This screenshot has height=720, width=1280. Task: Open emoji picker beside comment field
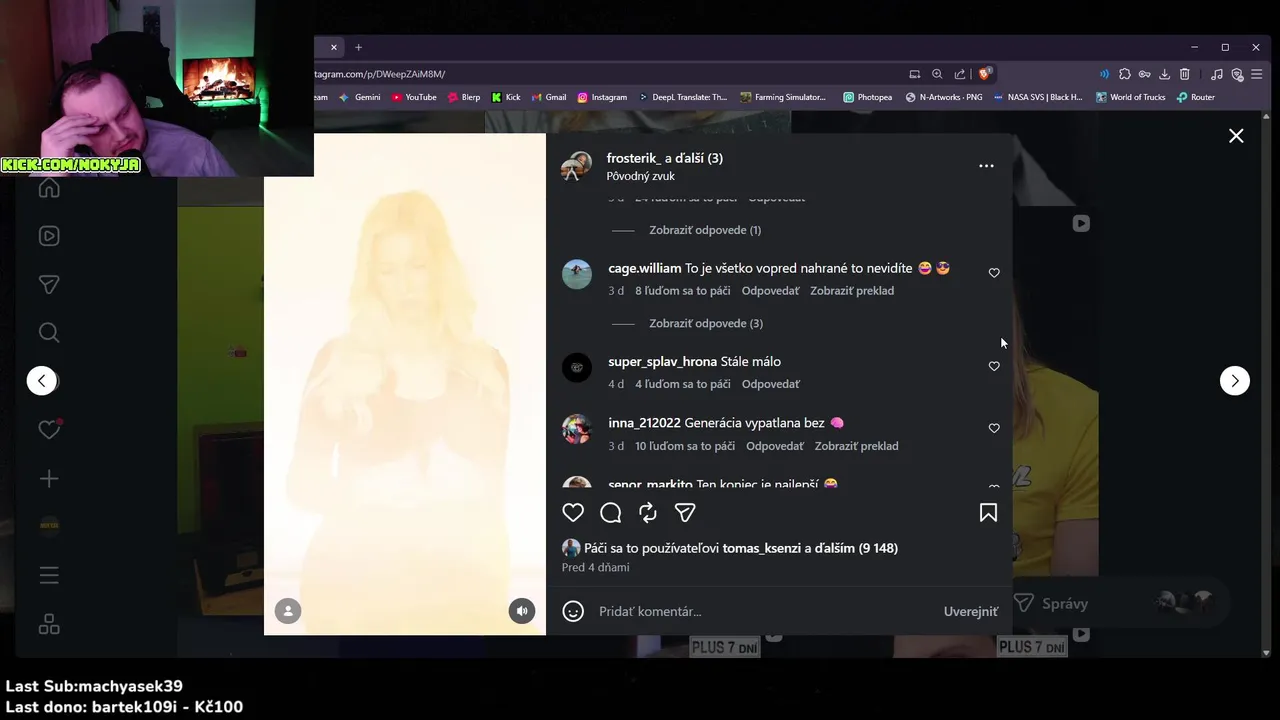(x=573, y=611)
